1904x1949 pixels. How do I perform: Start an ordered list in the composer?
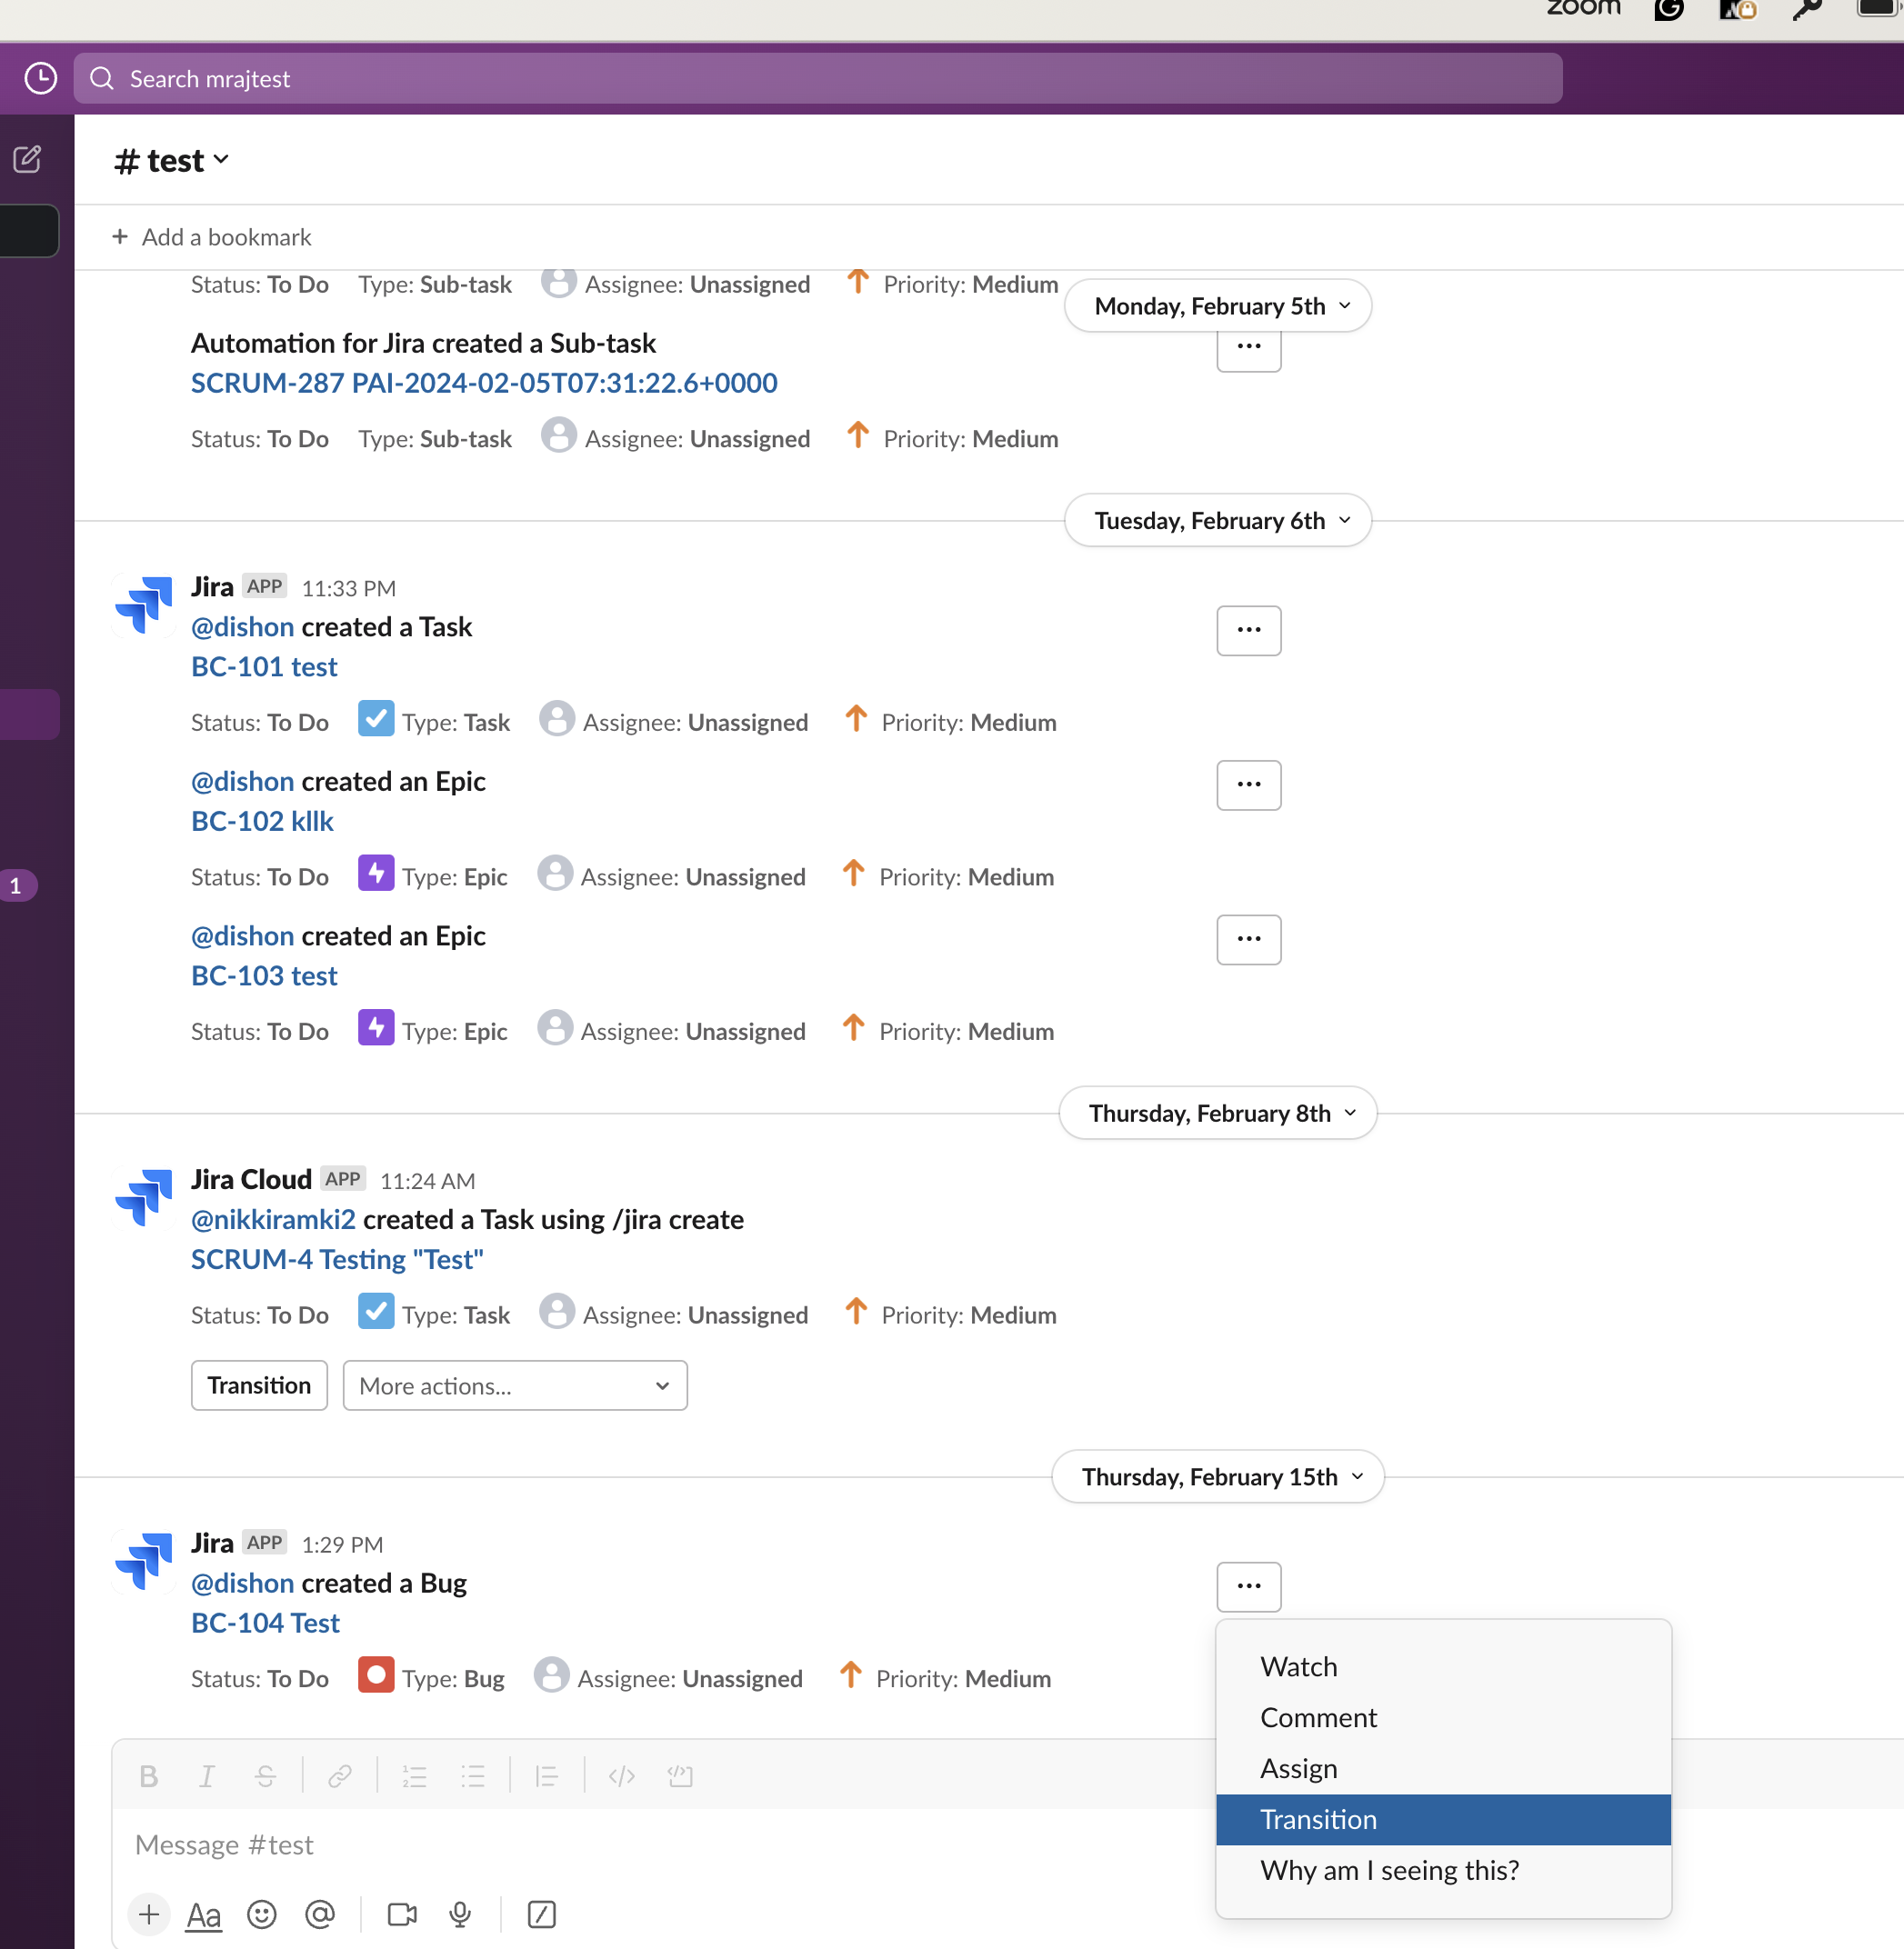coord(414,1777)
